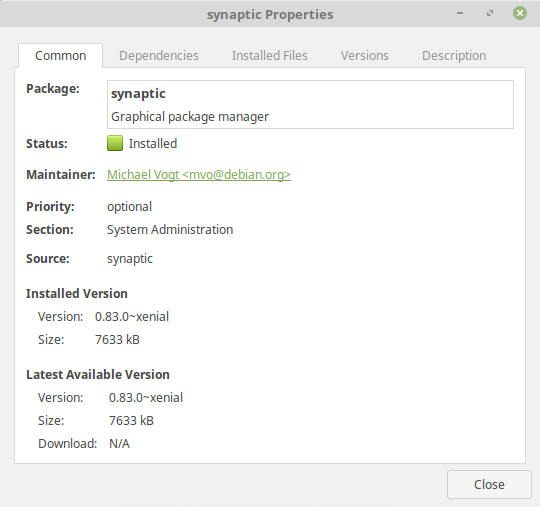The height and width of the screenshot is (507, 540).
Task: Click the green Installed status icon
Action: [115, 143]
